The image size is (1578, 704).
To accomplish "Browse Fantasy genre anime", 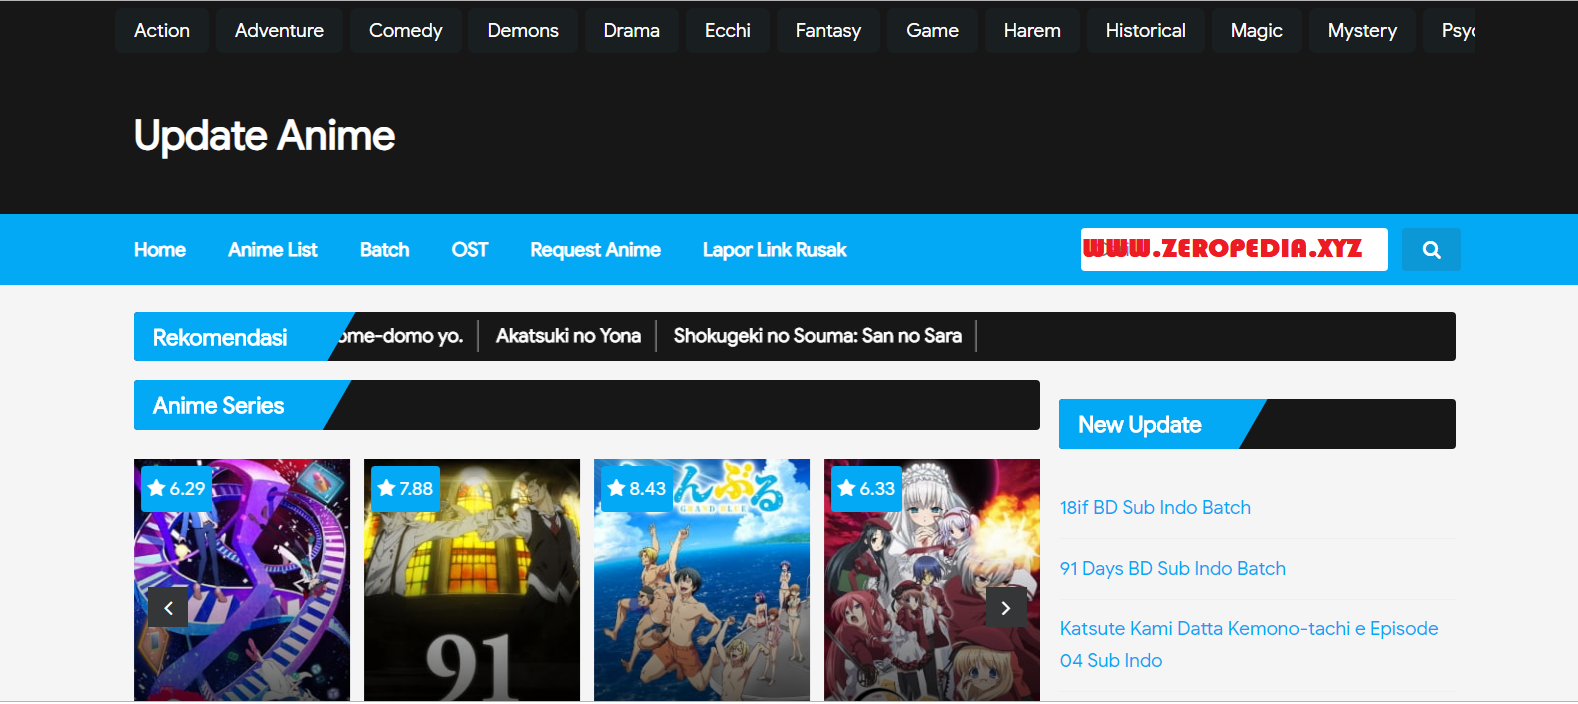I will click(x=828, y=30).
